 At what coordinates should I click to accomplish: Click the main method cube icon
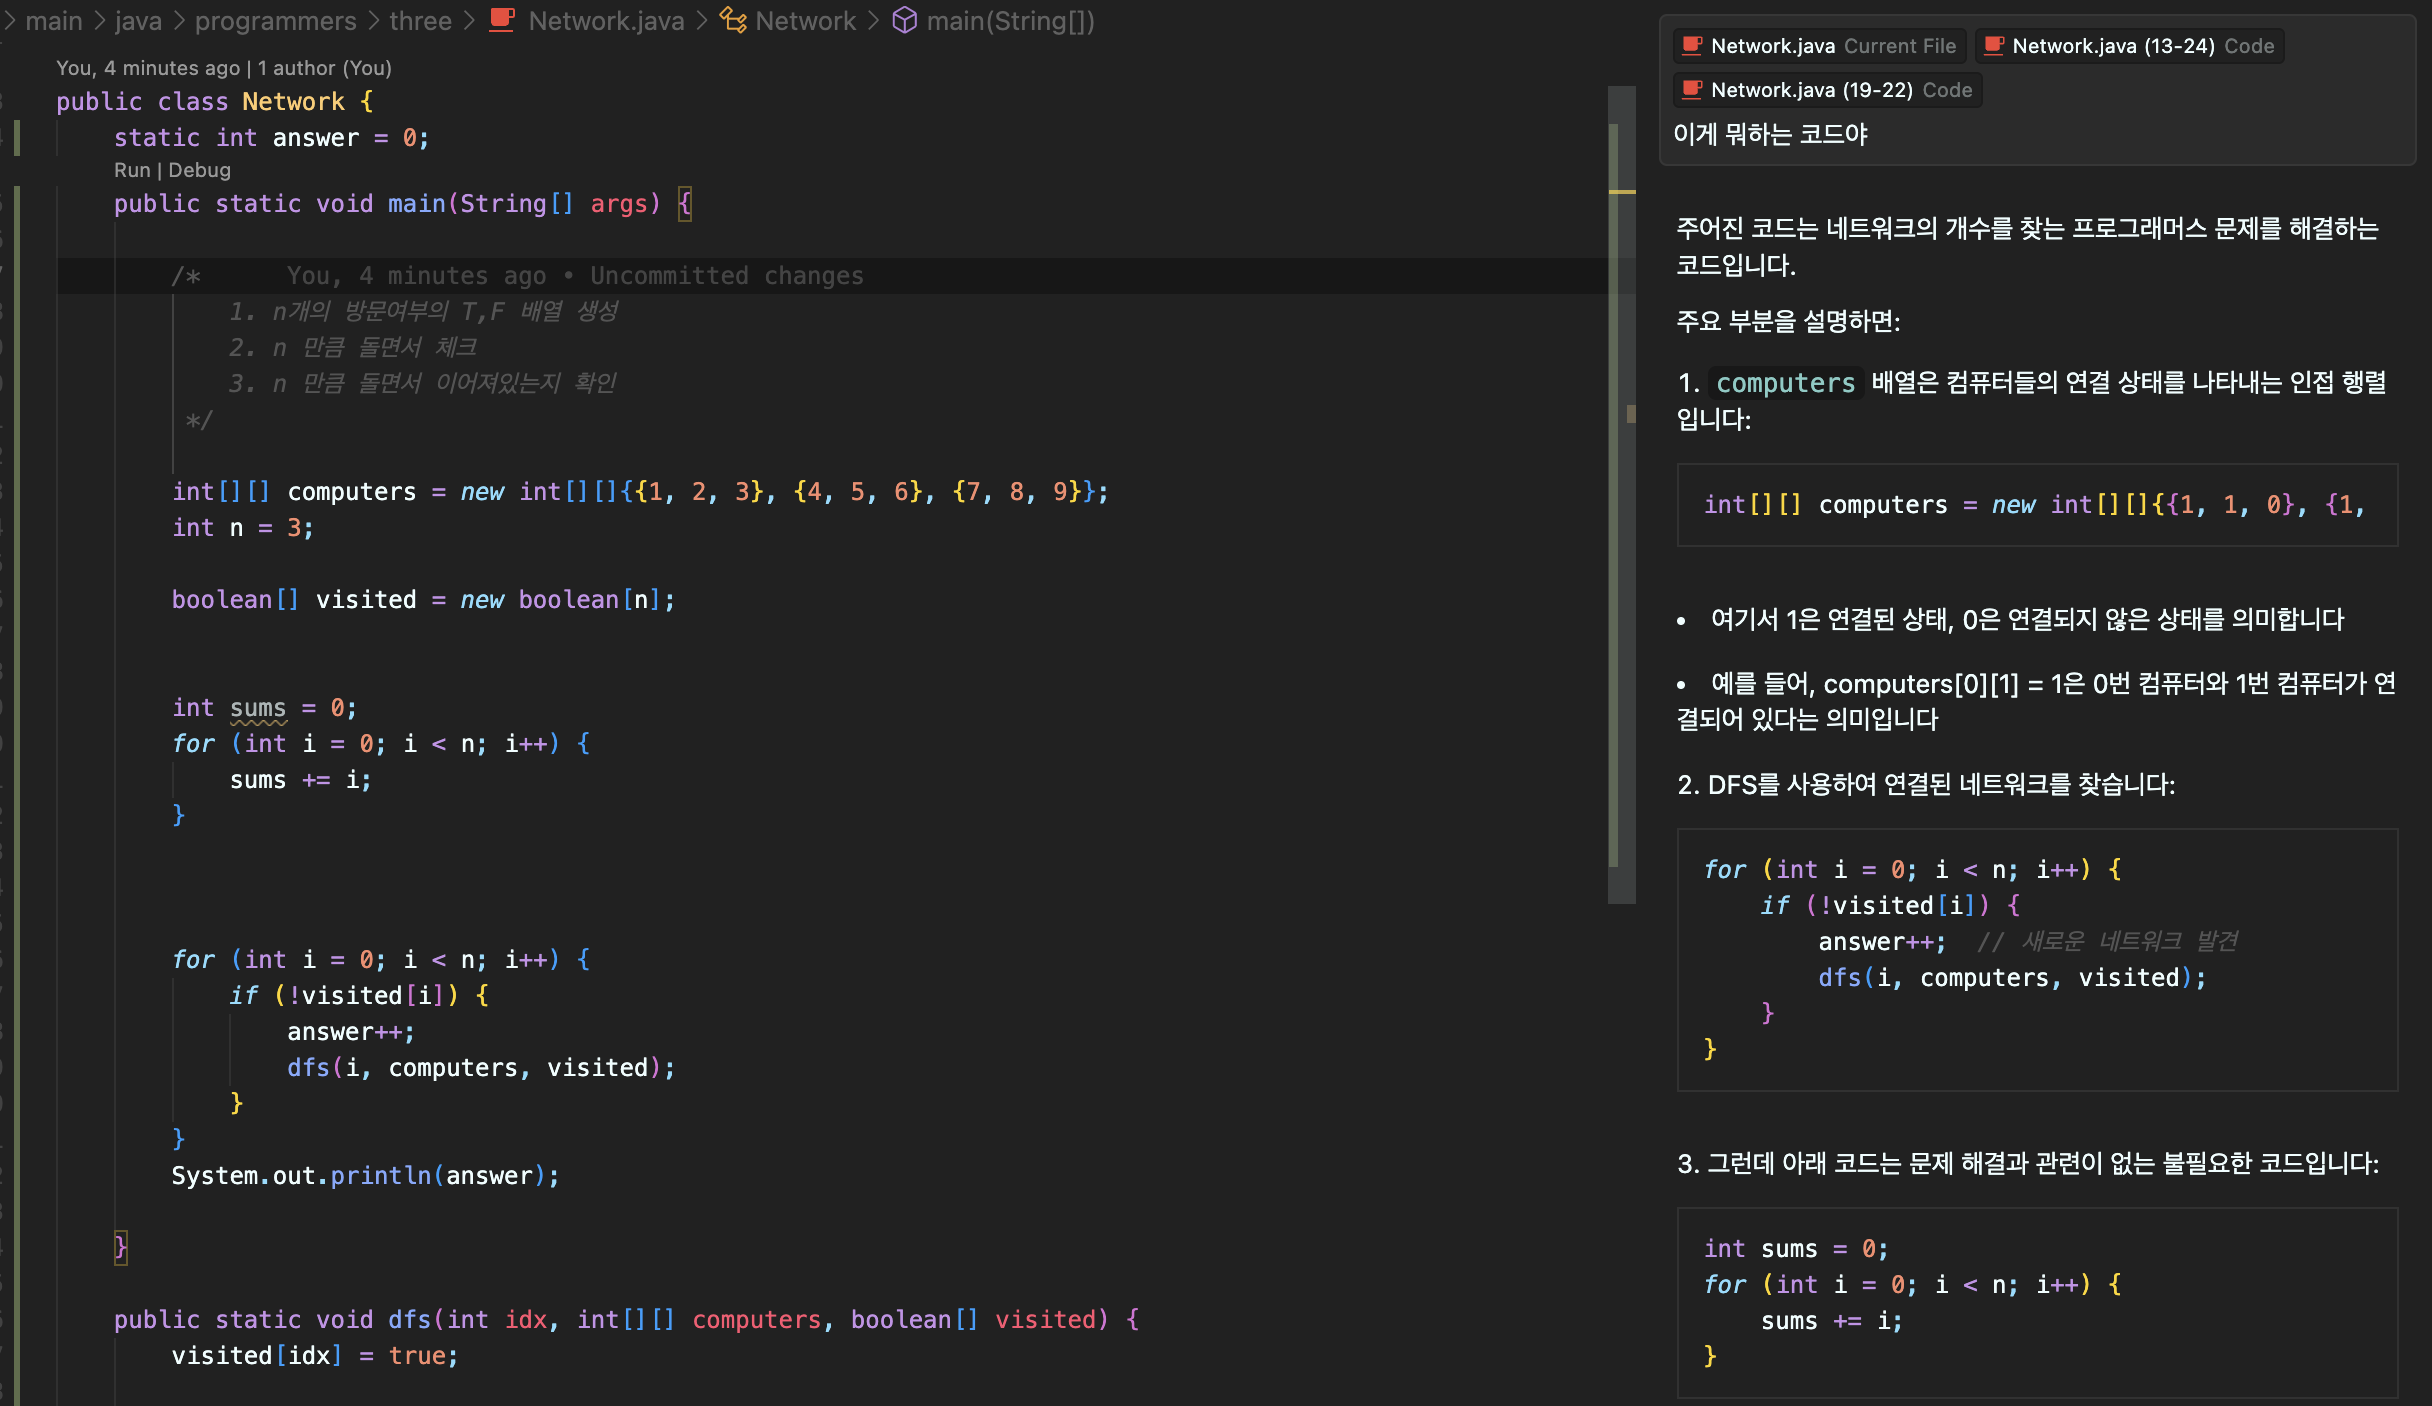[904, 20]
